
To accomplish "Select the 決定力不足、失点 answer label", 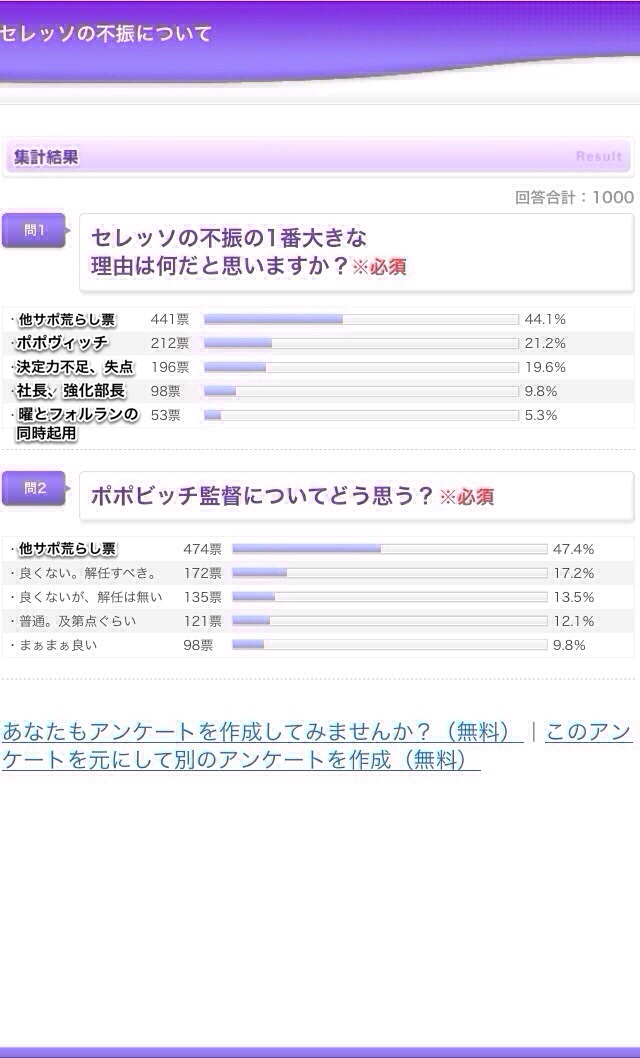I will coord(74,368).
